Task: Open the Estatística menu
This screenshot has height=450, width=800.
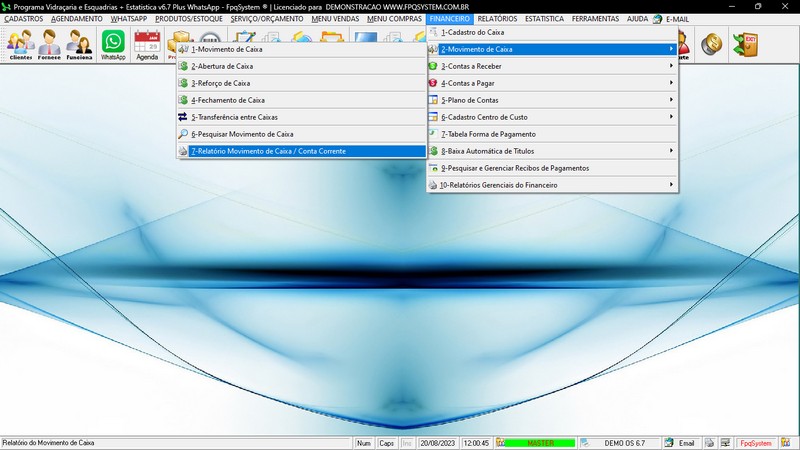Action: [x=545, y=19]
